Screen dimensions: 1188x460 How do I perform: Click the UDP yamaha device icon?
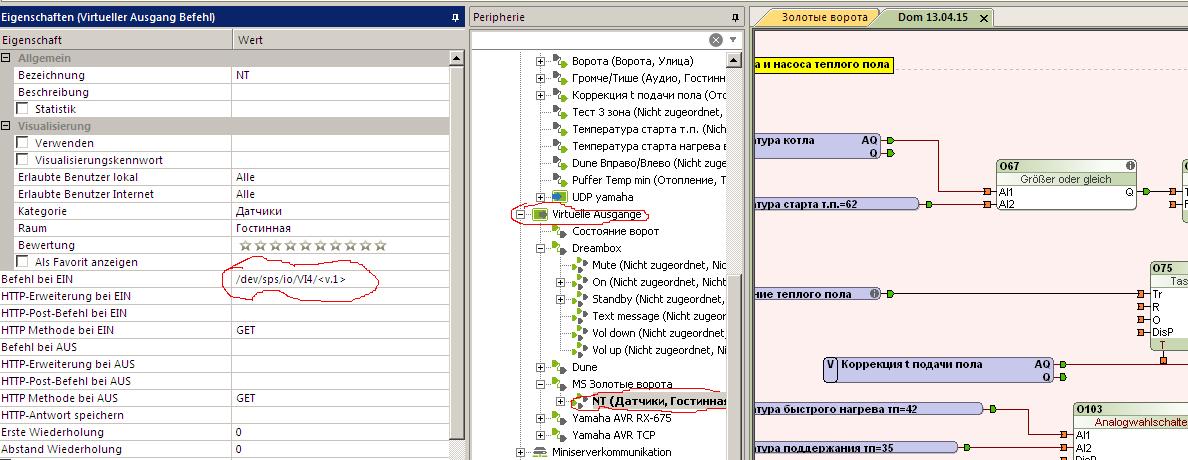click(x=559, y=197)
